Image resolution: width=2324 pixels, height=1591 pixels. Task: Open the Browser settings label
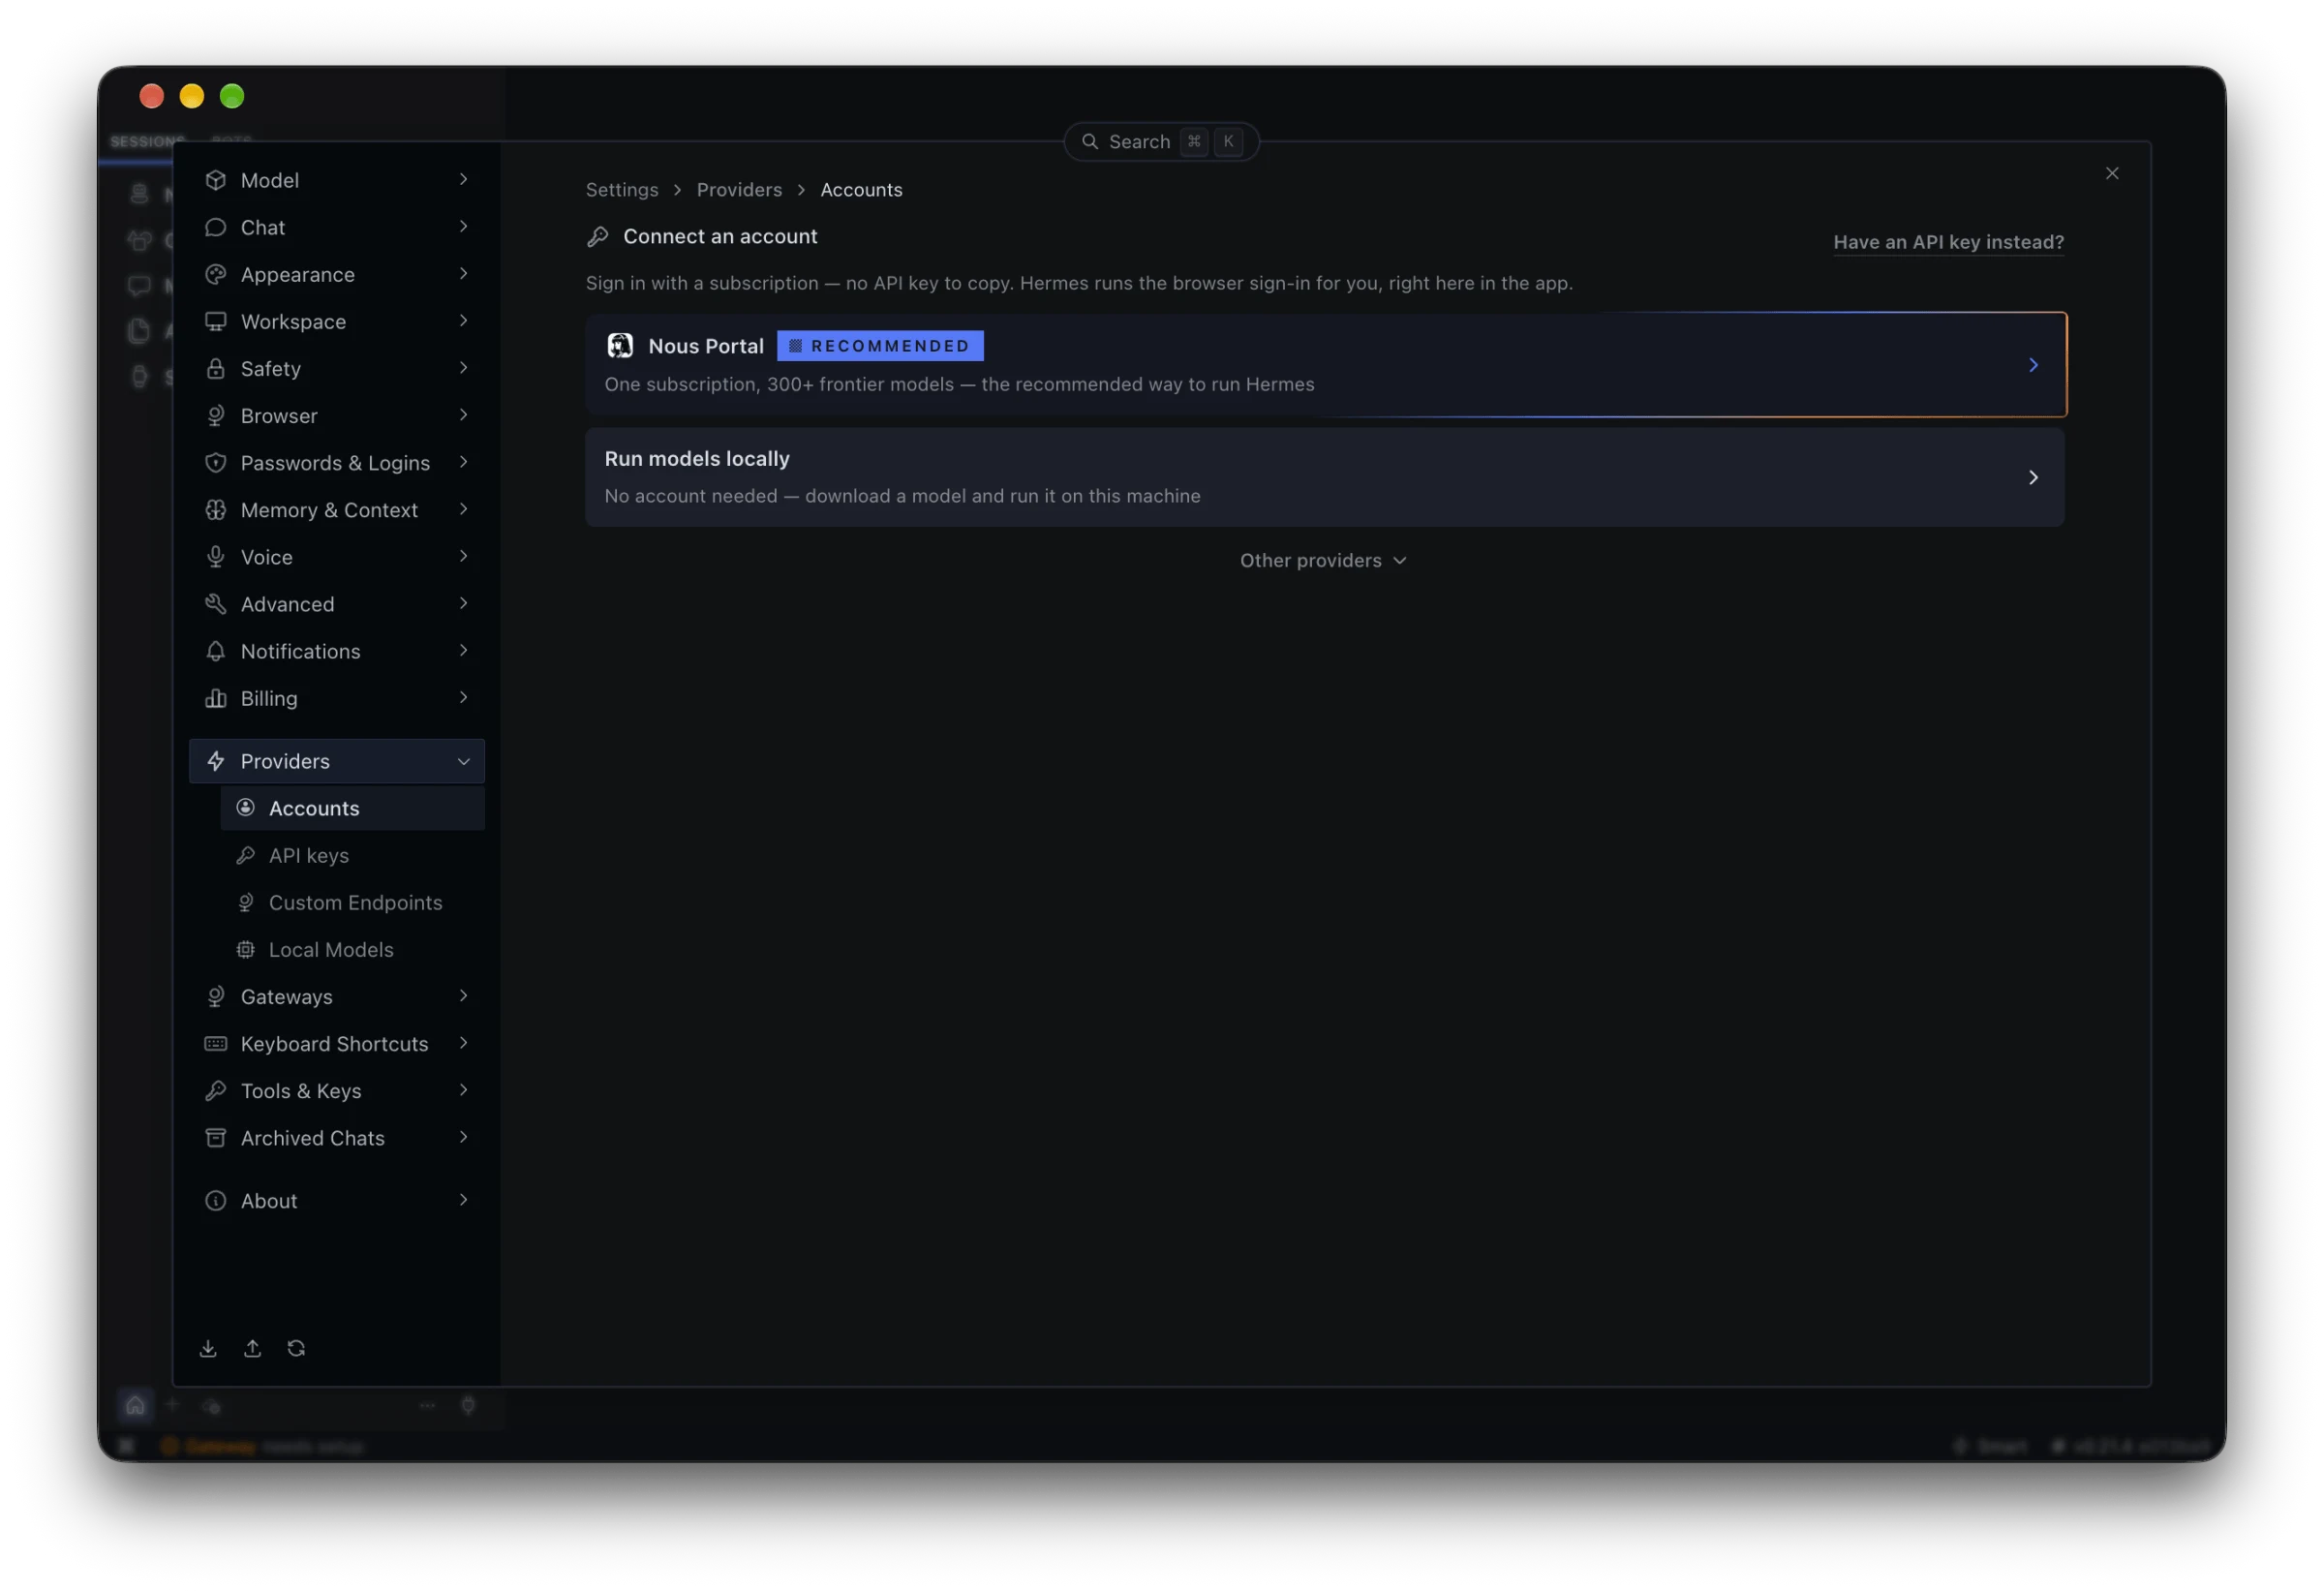[279, 416]
